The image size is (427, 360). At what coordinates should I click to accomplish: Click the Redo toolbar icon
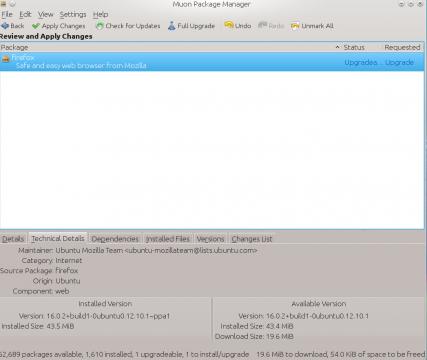(263, 25)
